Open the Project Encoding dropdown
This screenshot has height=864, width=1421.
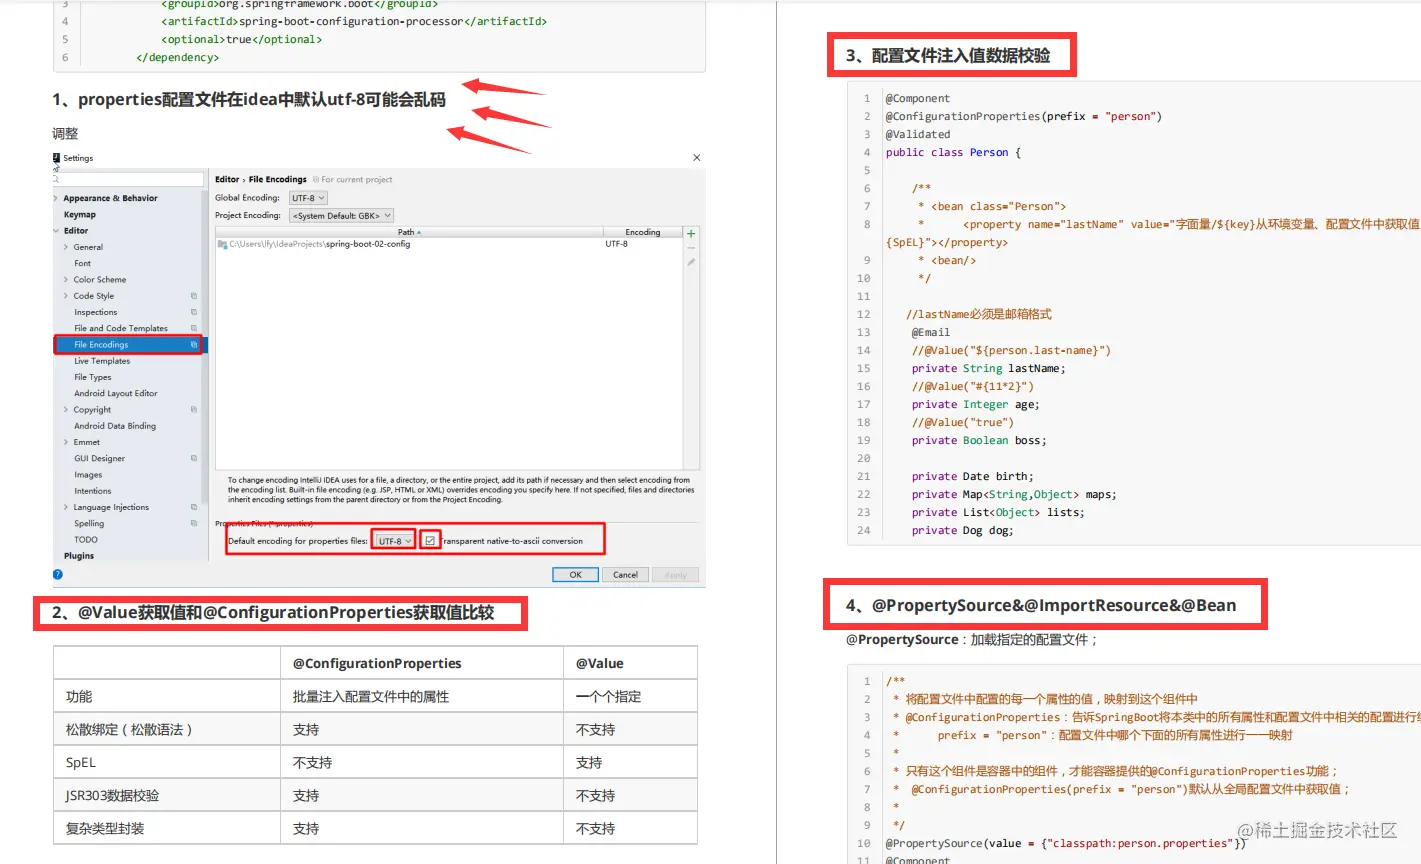click(341, 216)
